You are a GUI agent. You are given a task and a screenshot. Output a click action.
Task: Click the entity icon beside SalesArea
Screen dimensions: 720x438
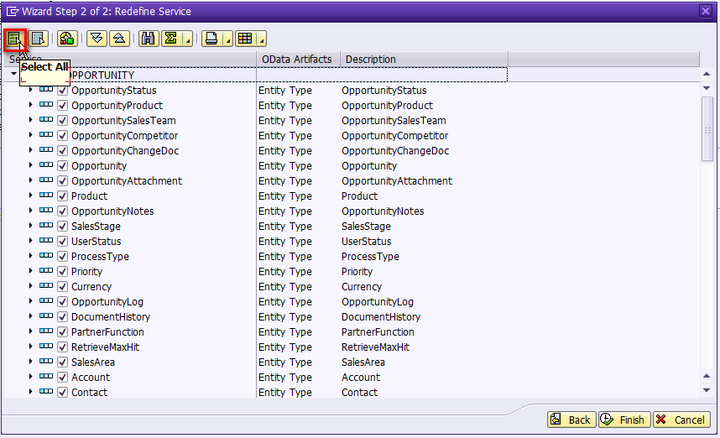[46, 361]
